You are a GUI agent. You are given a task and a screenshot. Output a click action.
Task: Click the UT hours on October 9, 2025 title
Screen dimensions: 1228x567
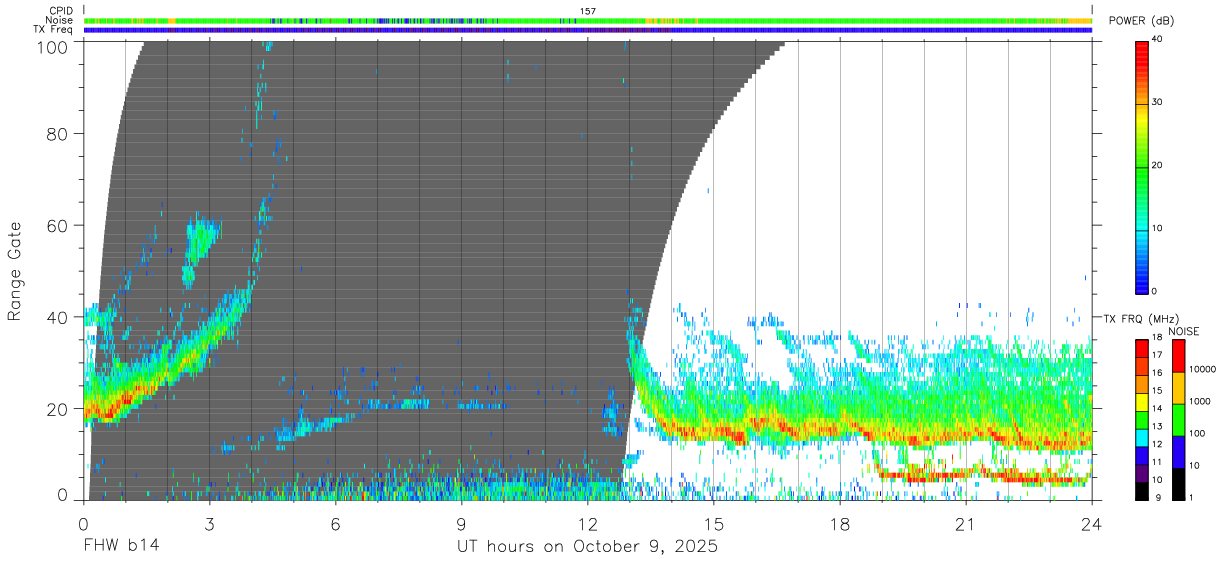[587, 547]
